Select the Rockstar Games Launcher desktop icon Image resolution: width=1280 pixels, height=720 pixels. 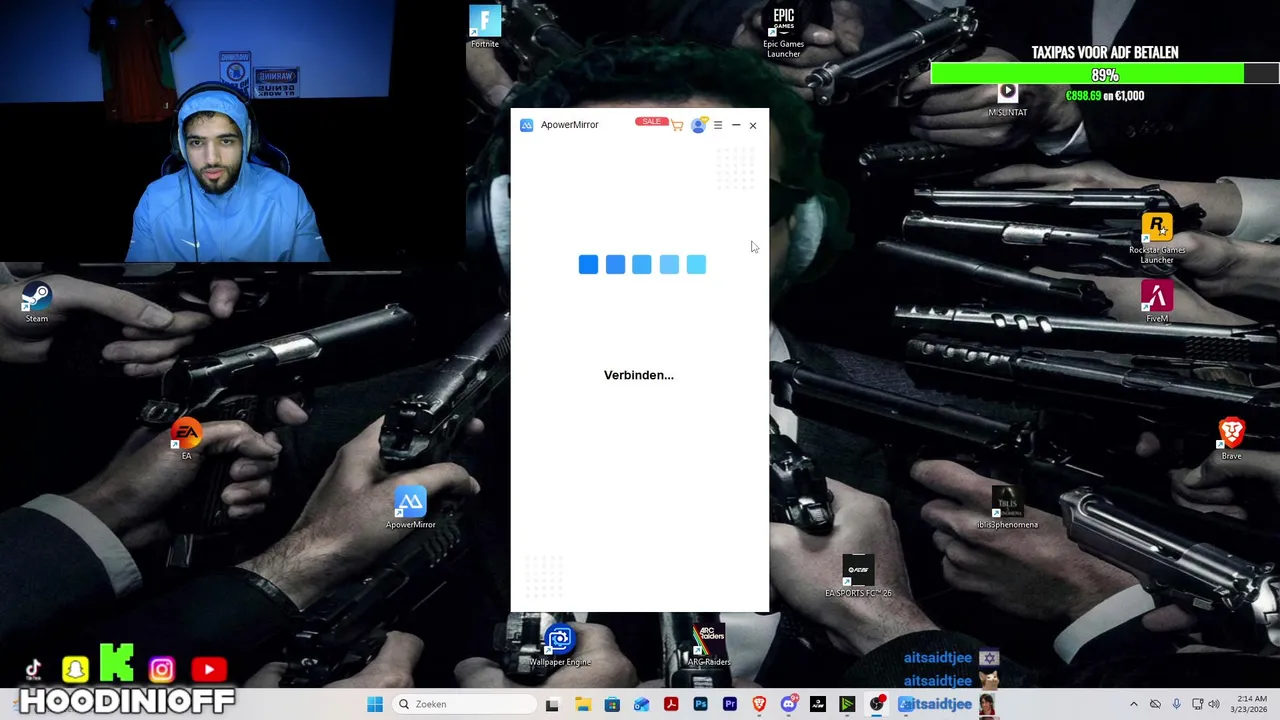1157,239
